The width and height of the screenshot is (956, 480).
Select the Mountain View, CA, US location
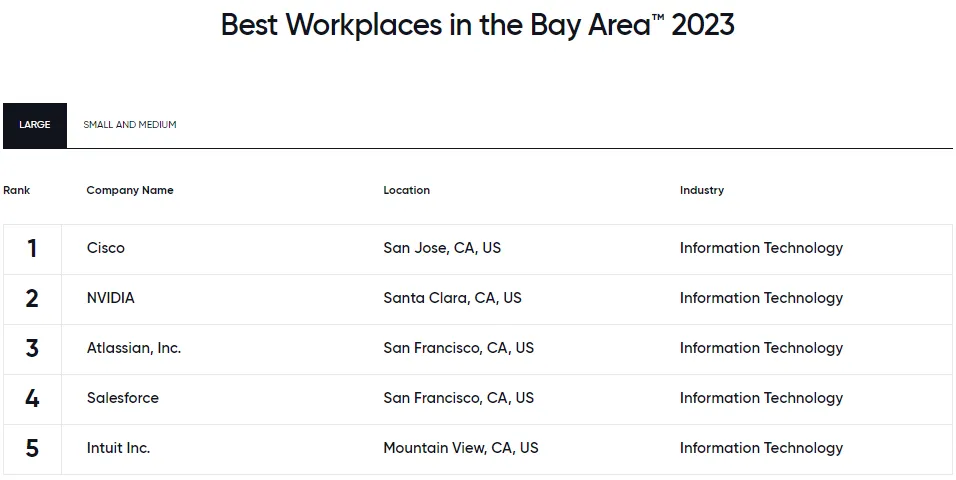461,448
